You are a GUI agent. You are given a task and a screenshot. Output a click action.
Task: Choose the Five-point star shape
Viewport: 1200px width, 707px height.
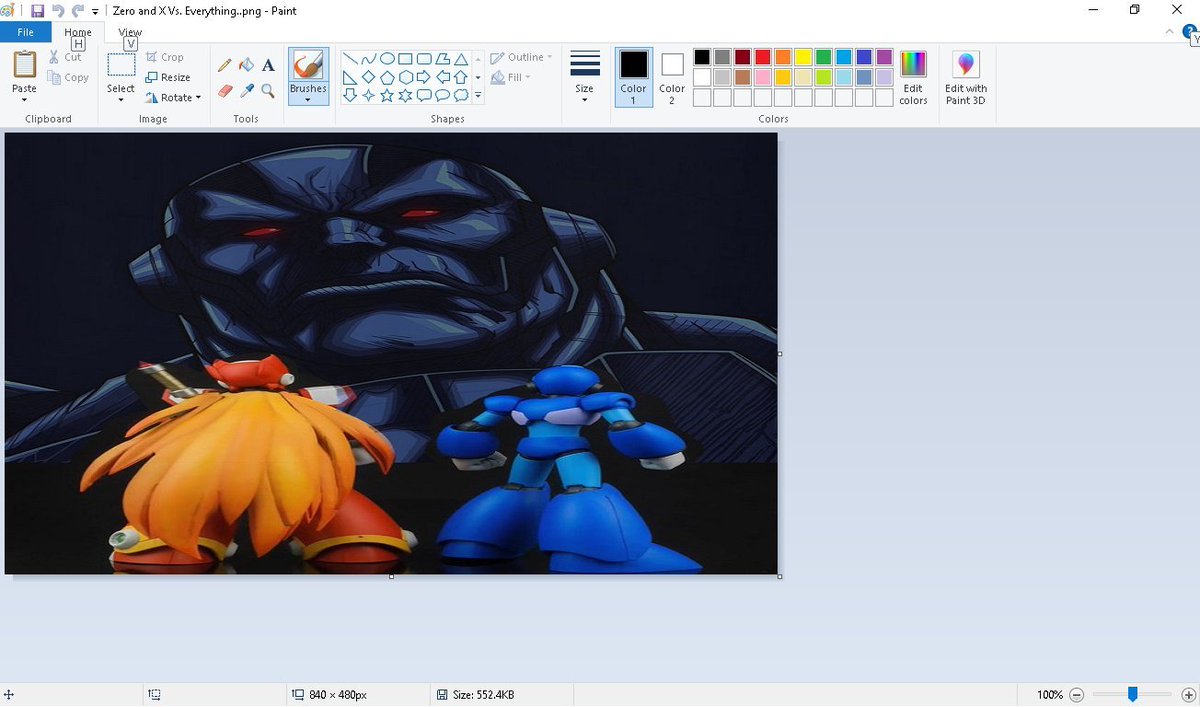pyautogui.click(x=387, y=96)
